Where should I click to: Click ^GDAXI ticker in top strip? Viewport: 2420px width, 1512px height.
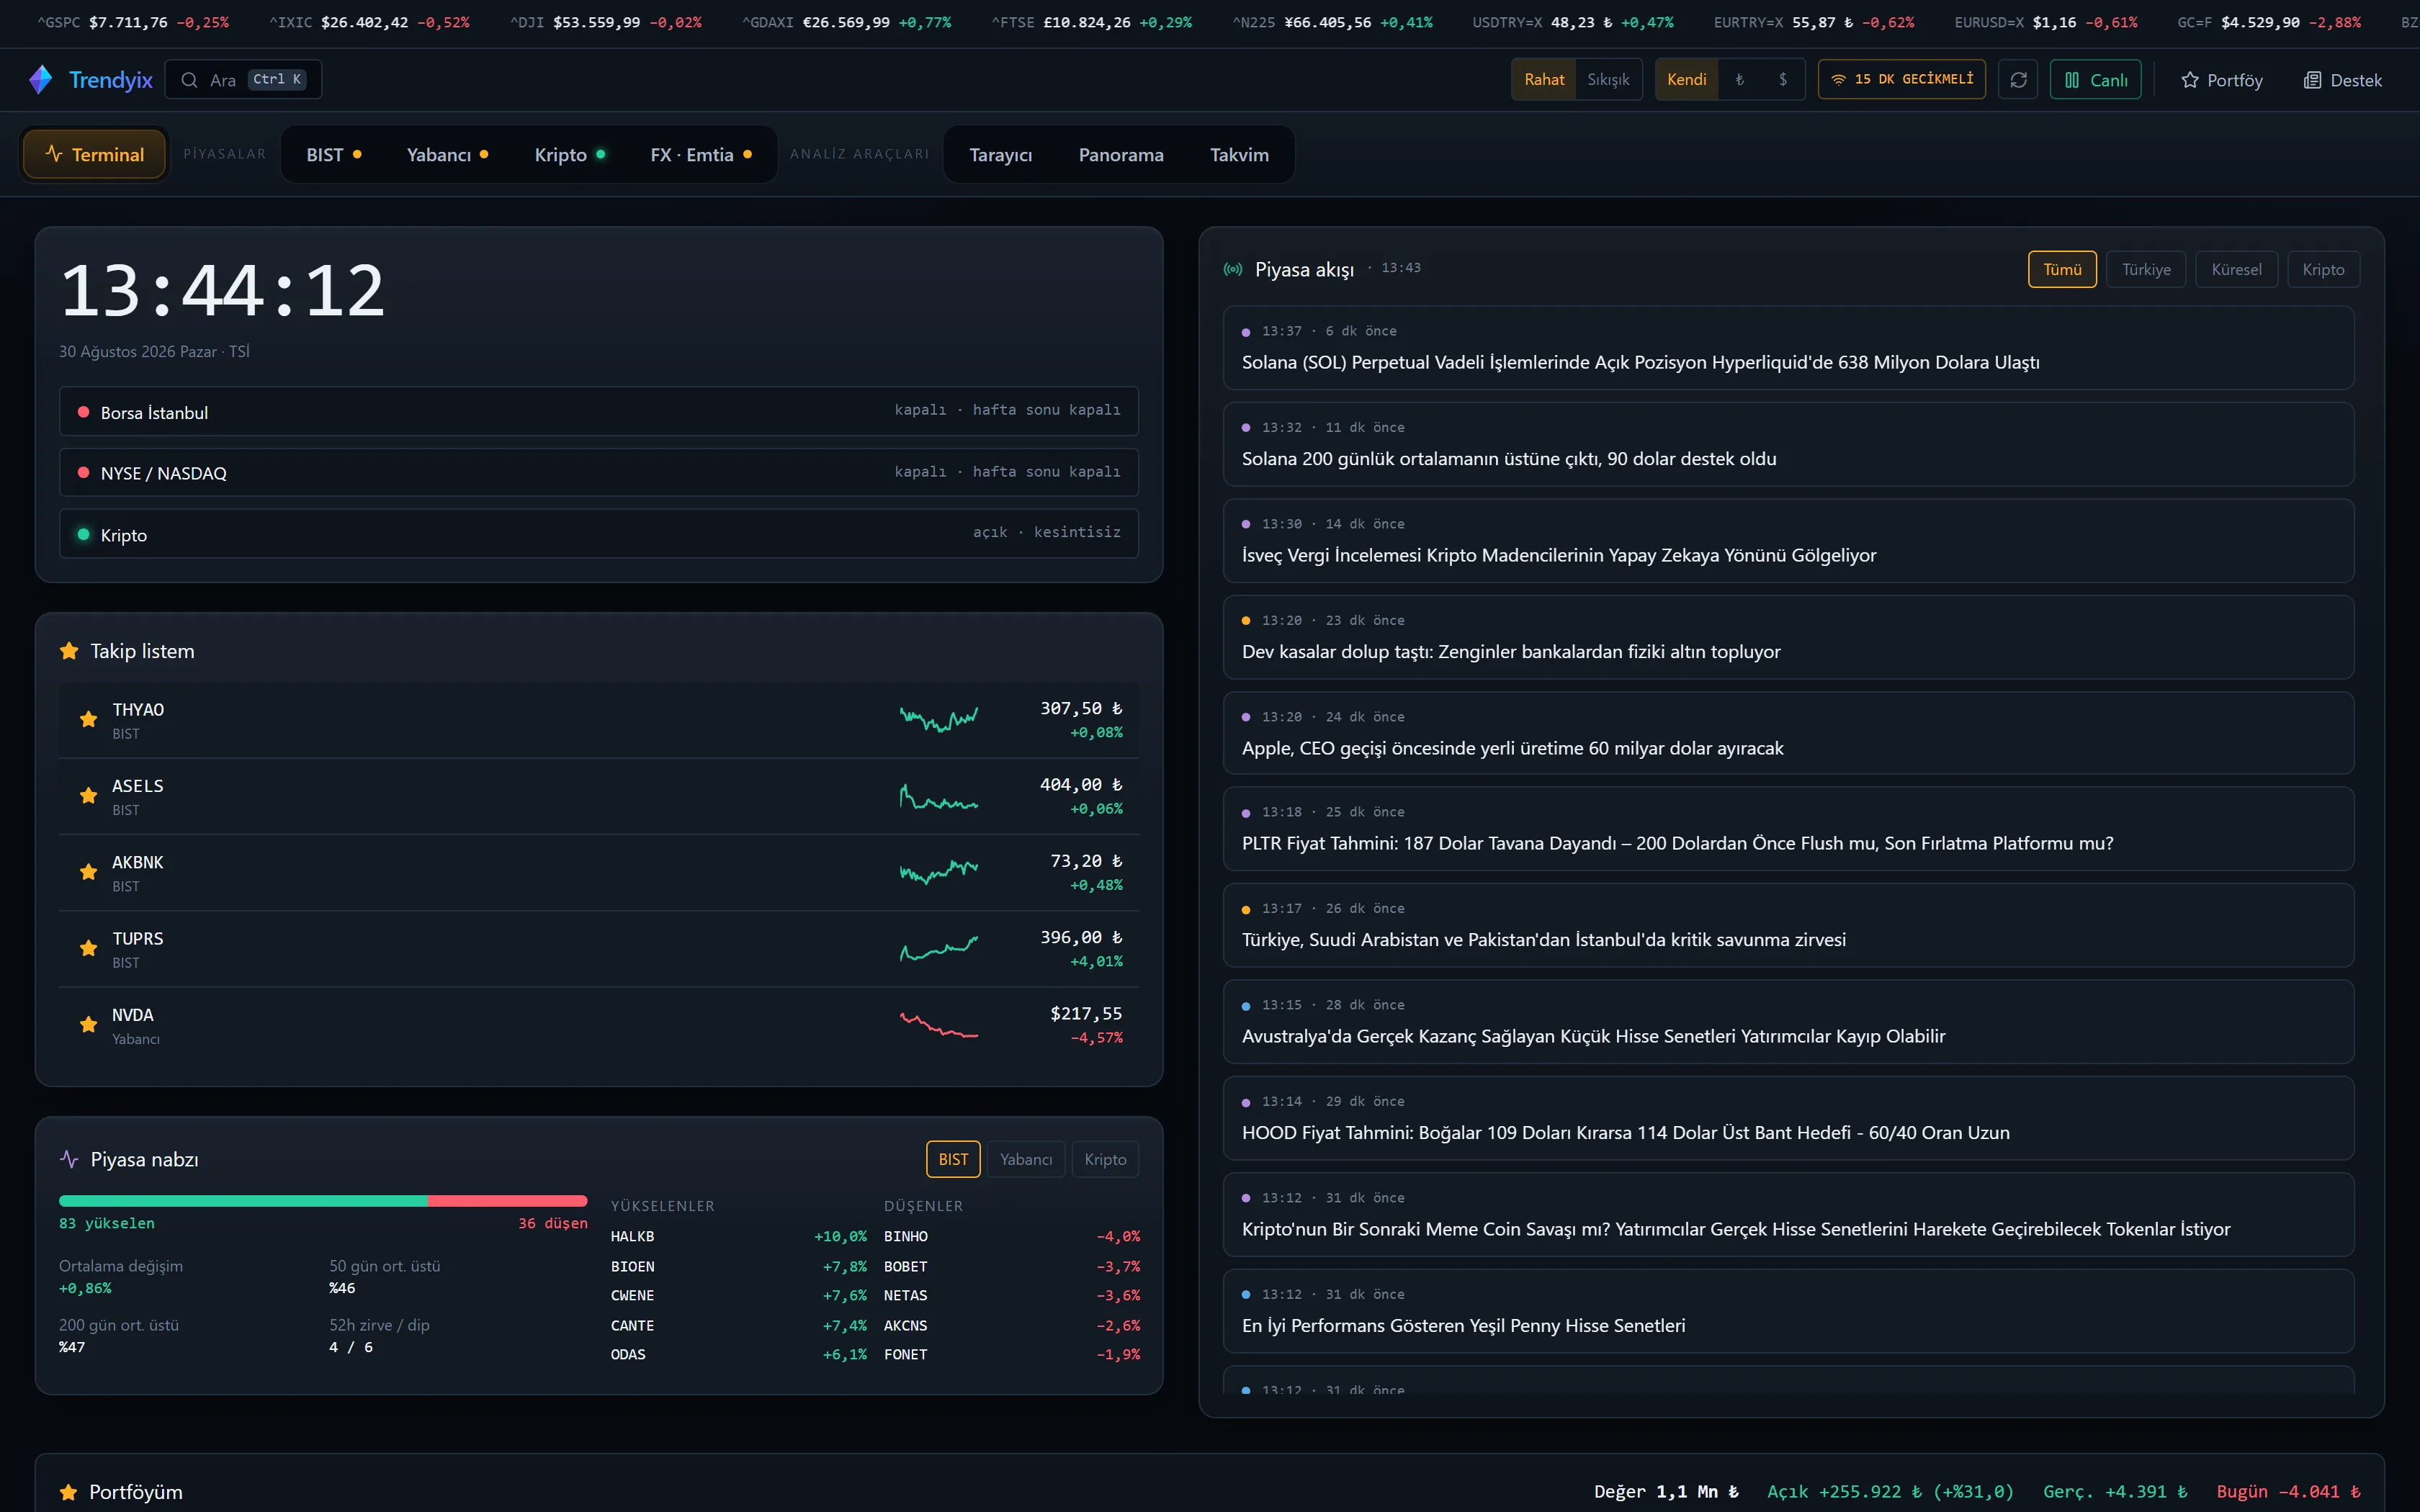click(x=846, y=22)
